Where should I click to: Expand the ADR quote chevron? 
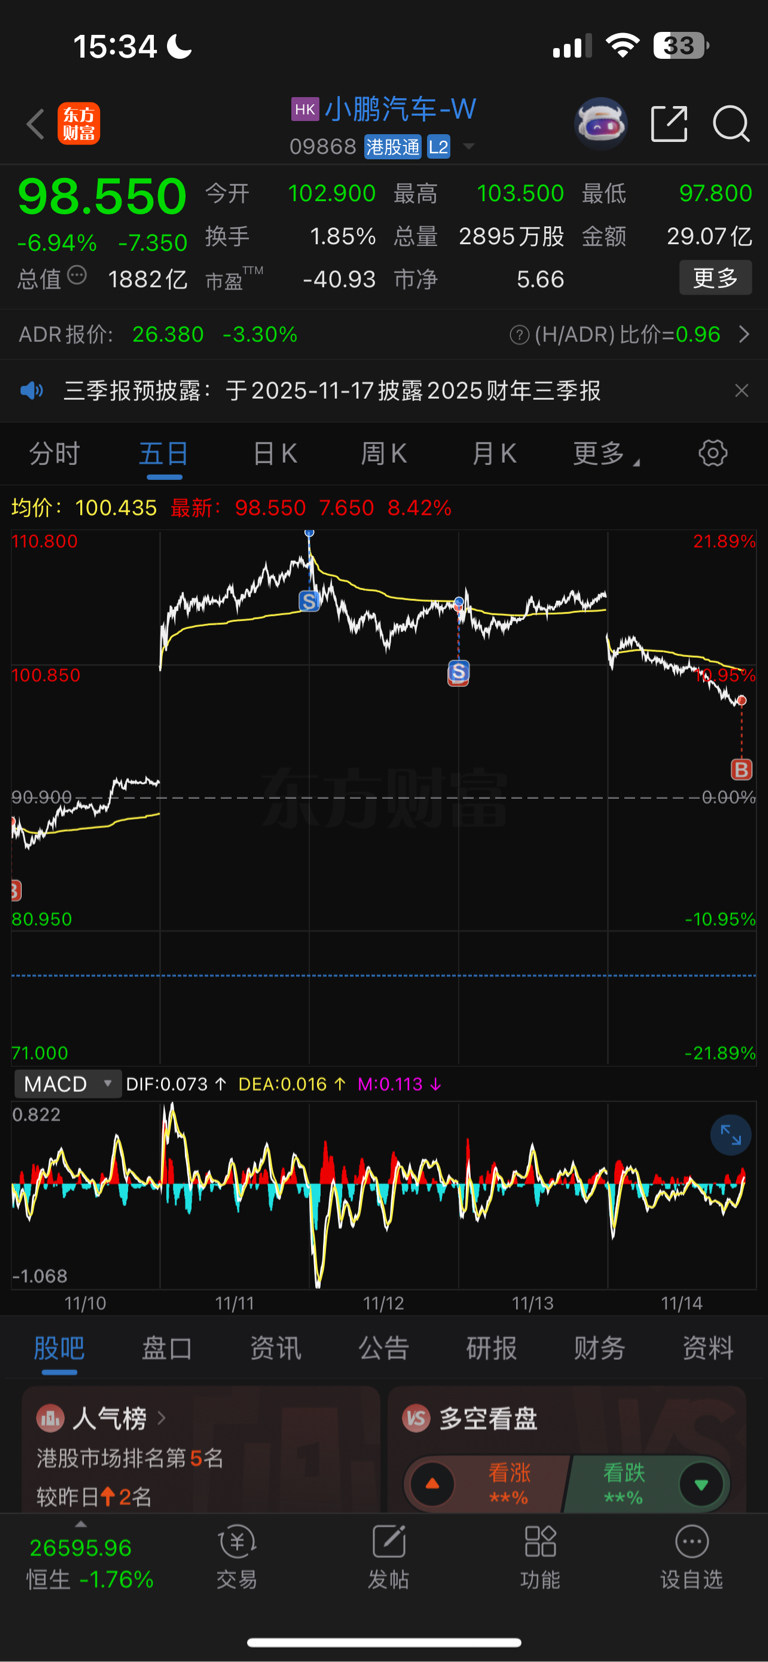tap(744, 334)
